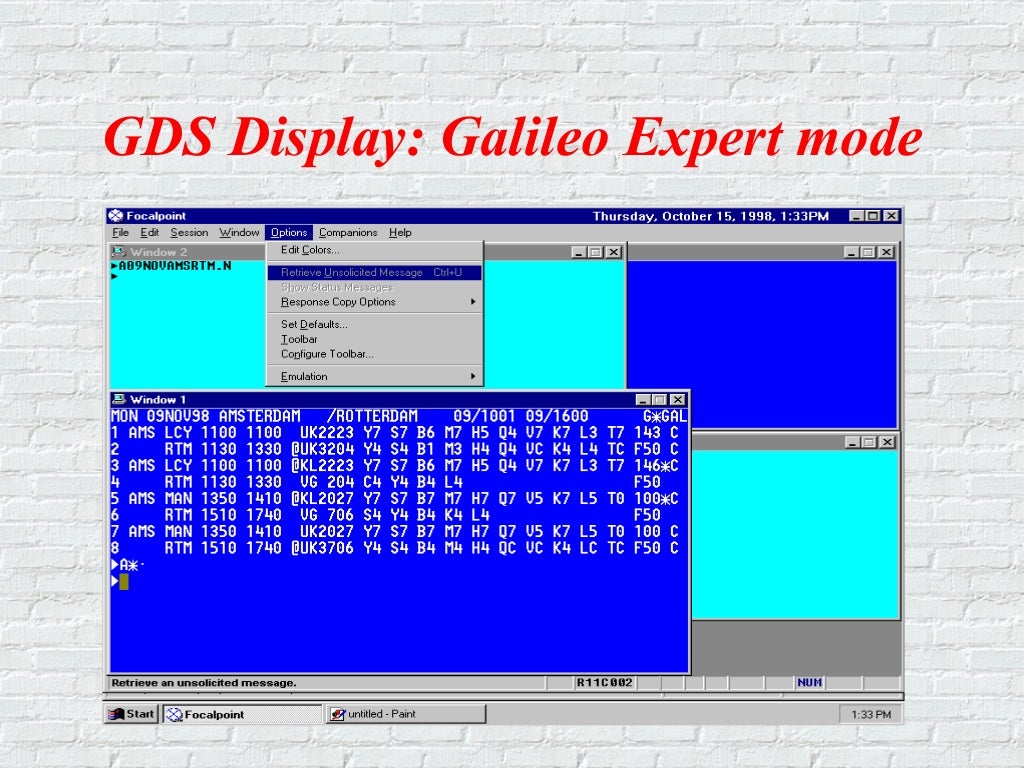Screen dimensions: 1024x768
Task: Close Window 1
Action: (x=678, y=400)
